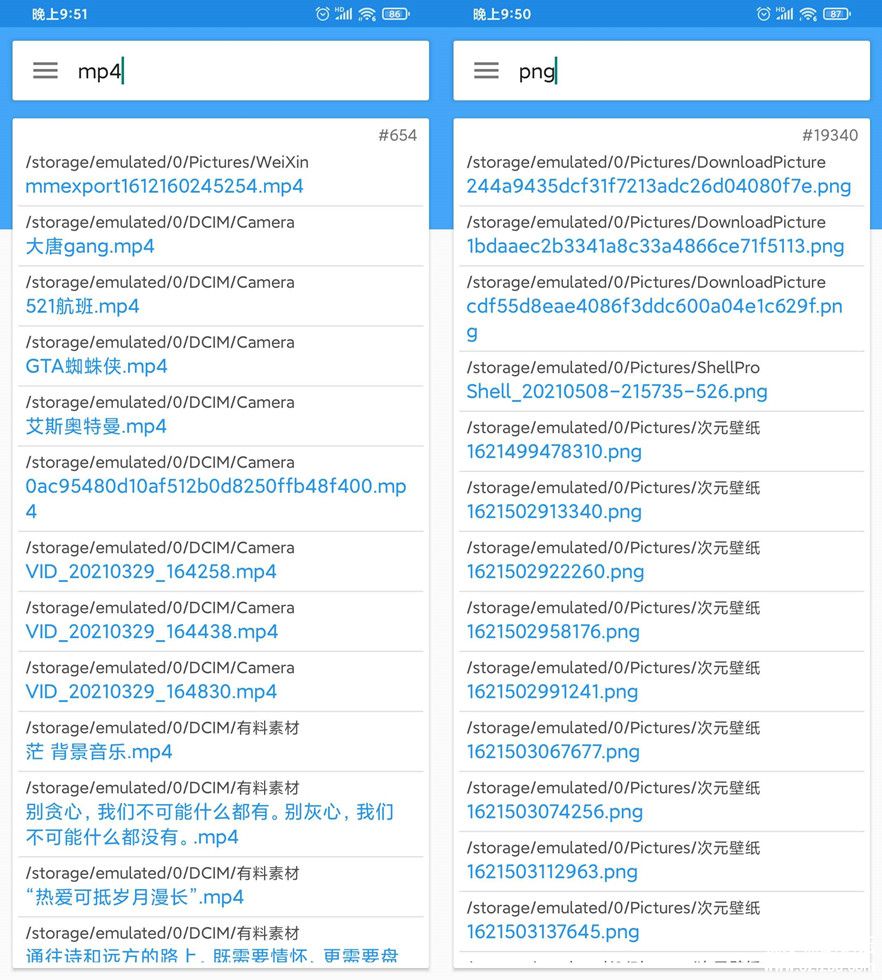Tap alarm icon in right status bar
Screen dimensions: 882x980
(764, 14)
